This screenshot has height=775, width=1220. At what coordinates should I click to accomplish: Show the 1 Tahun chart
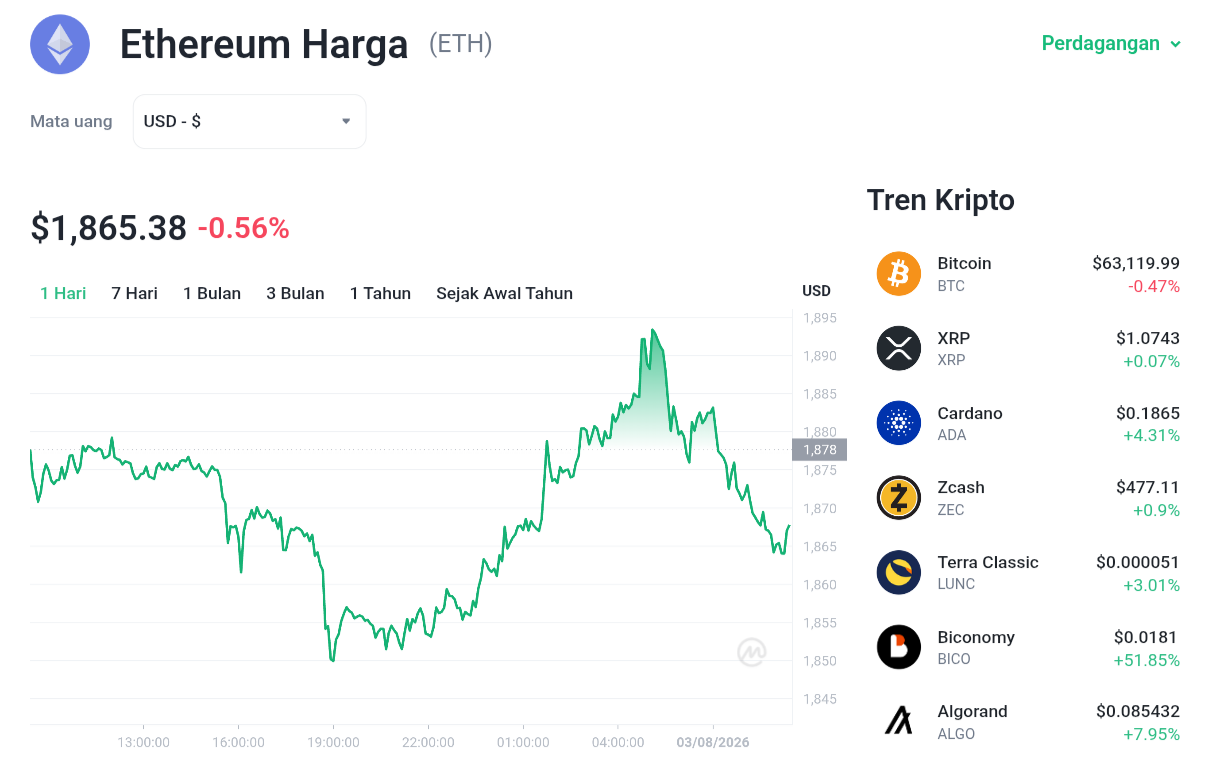click(380, 293)
